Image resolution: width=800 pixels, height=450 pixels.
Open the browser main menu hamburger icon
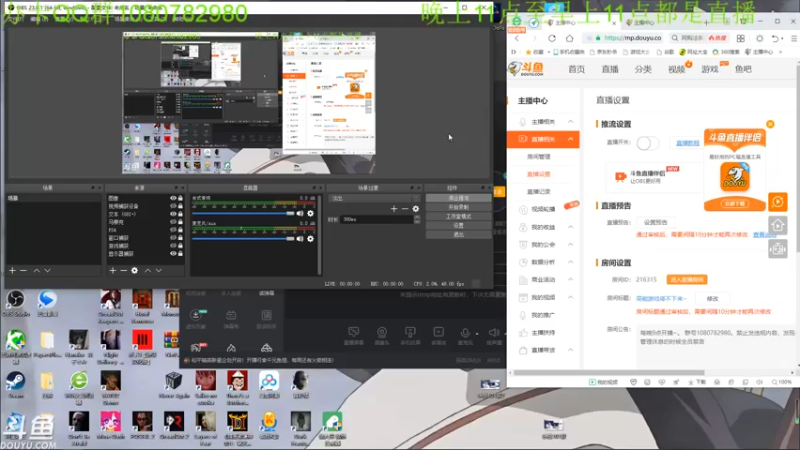[794, 38]
